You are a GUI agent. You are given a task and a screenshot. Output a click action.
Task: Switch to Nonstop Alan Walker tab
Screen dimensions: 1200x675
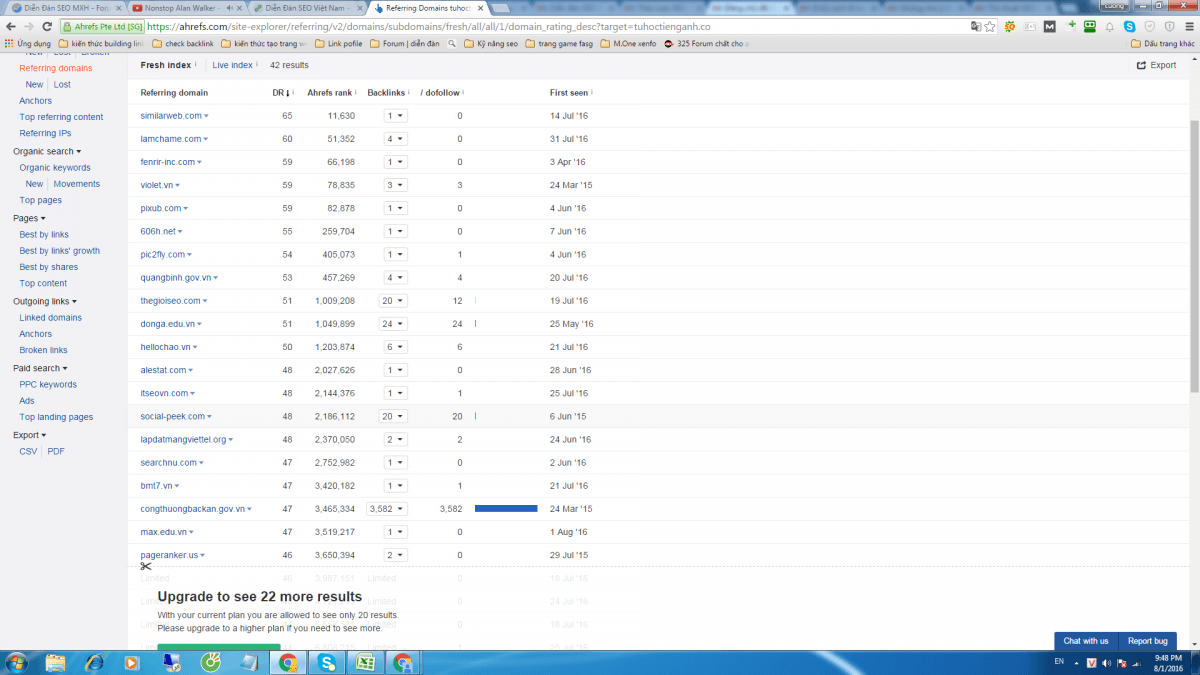(x=186, y=7)
